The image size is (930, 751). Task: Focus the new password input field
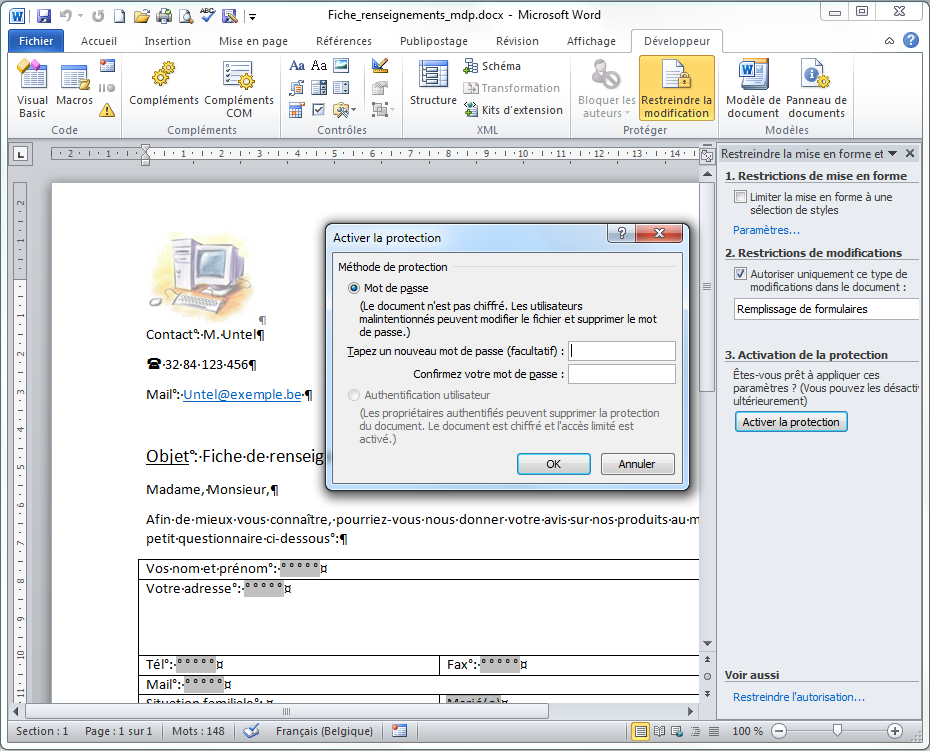[622, 351]
